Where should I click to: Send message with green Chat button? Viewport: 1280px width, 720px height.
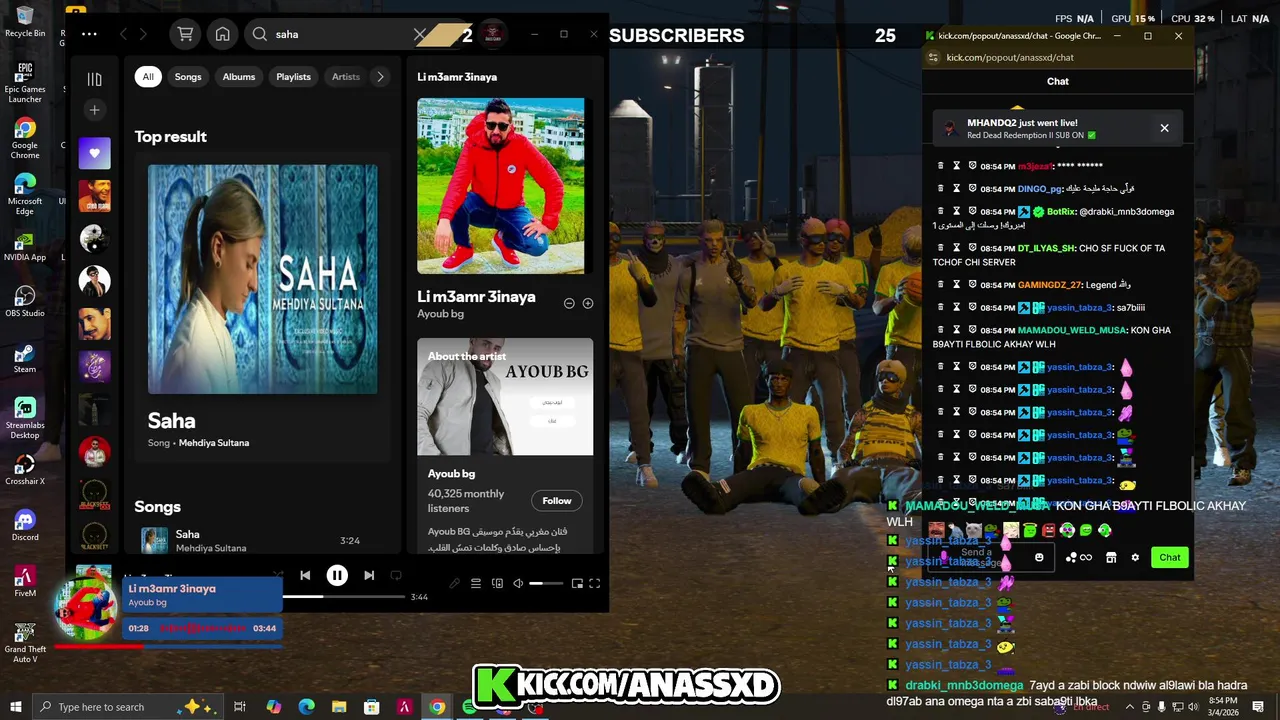1169,557
